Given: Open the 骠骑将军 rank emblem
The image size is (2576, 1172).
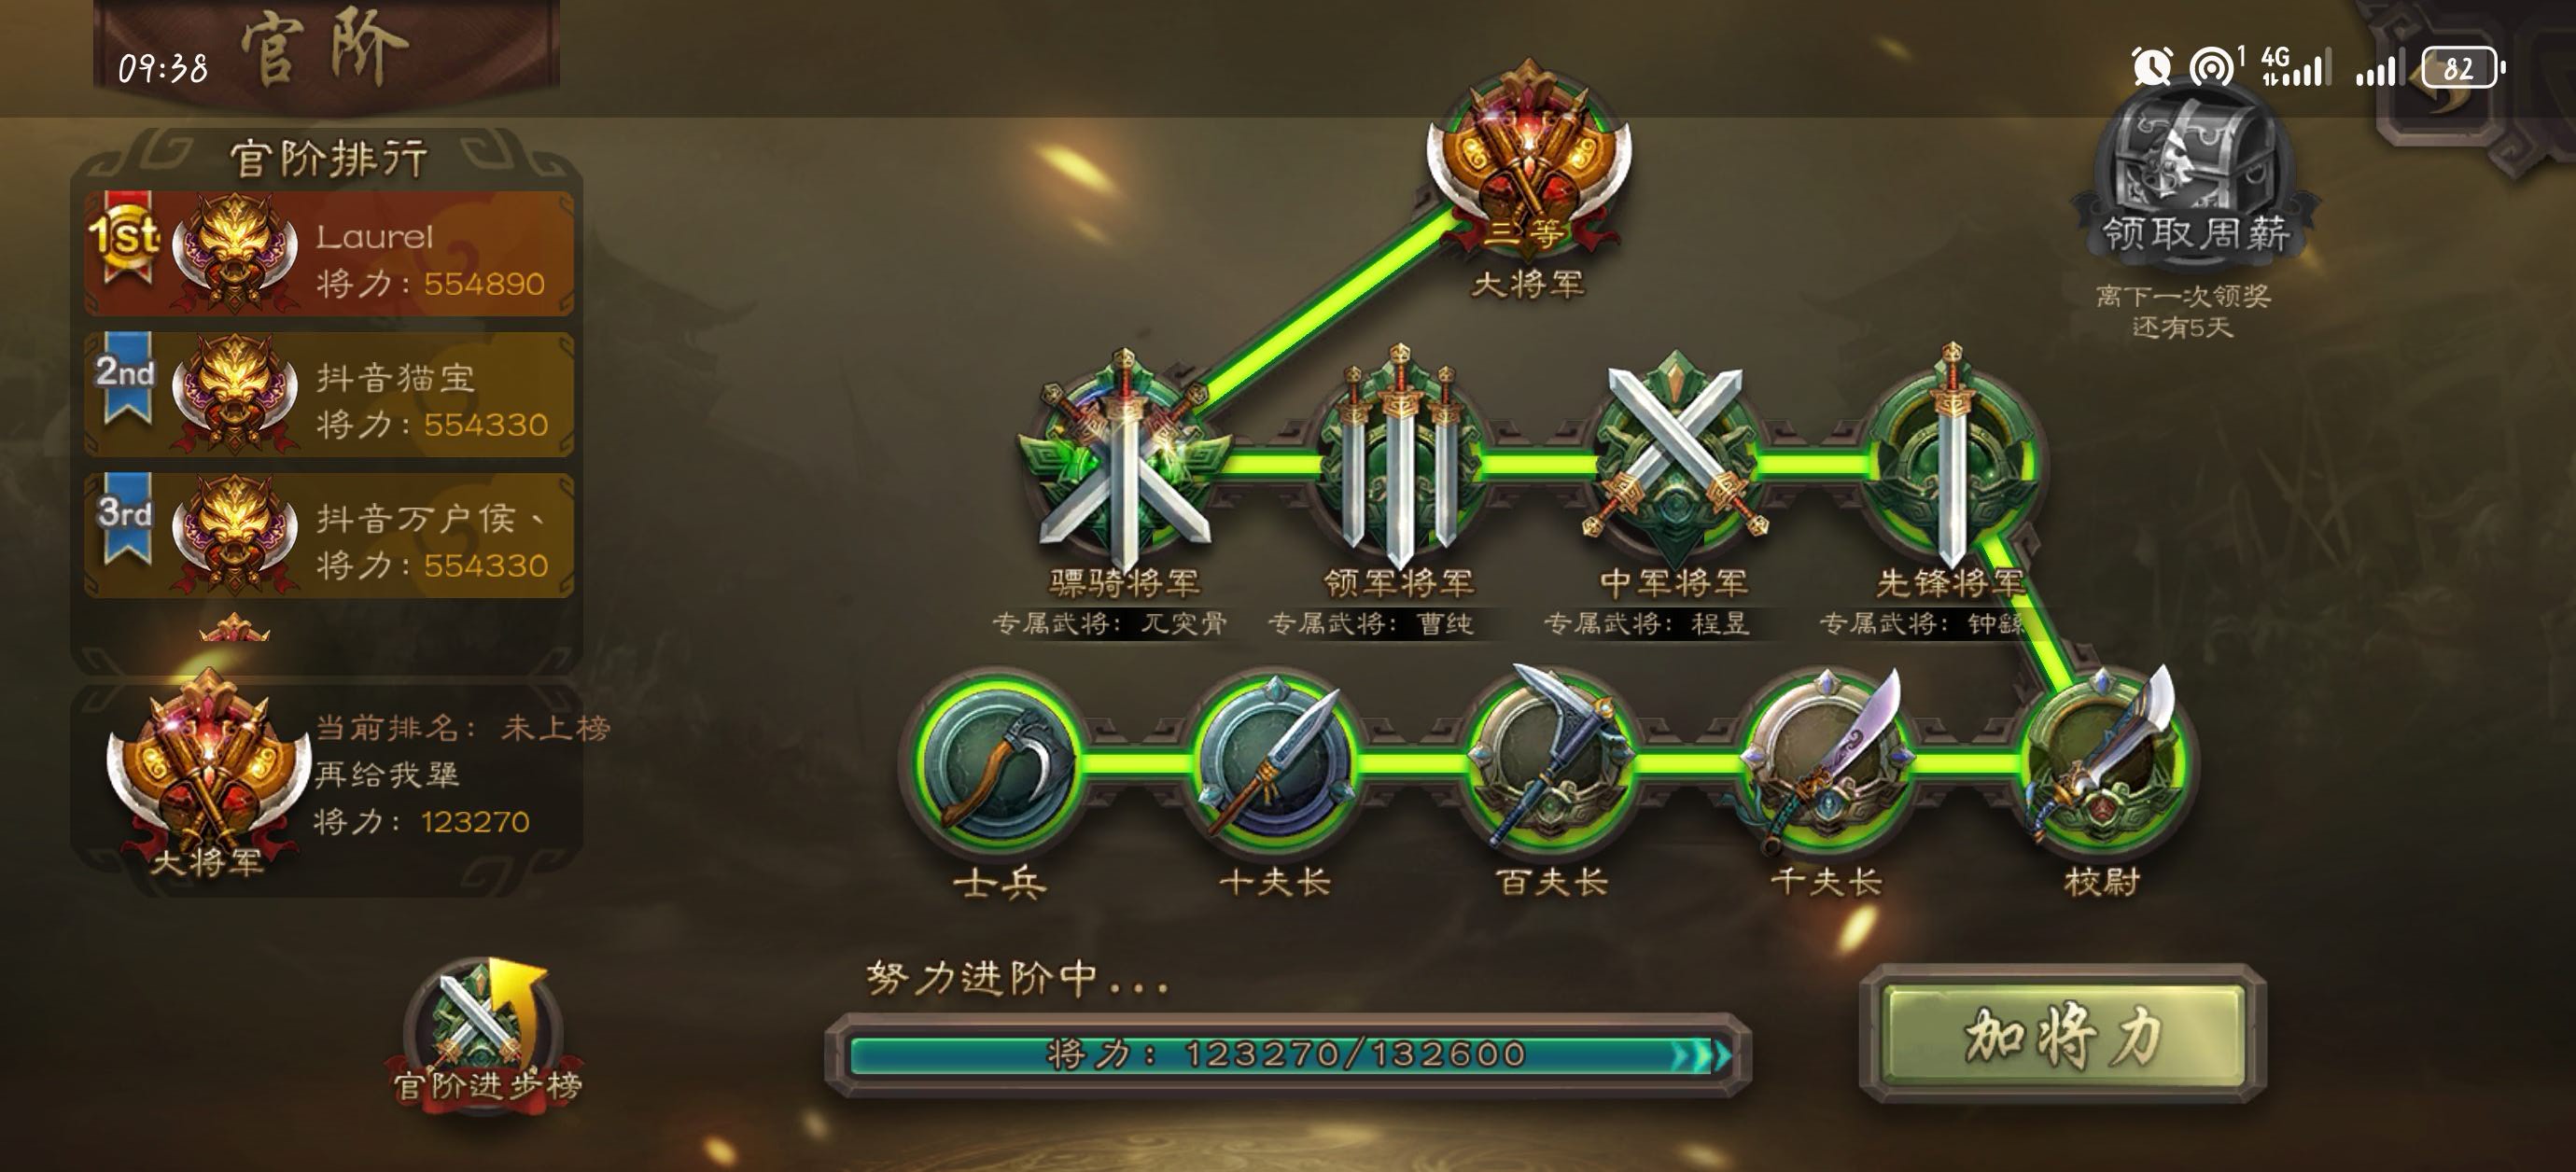Looking at the screenshot, I should pyautogui.click(x=1124, y=462).
